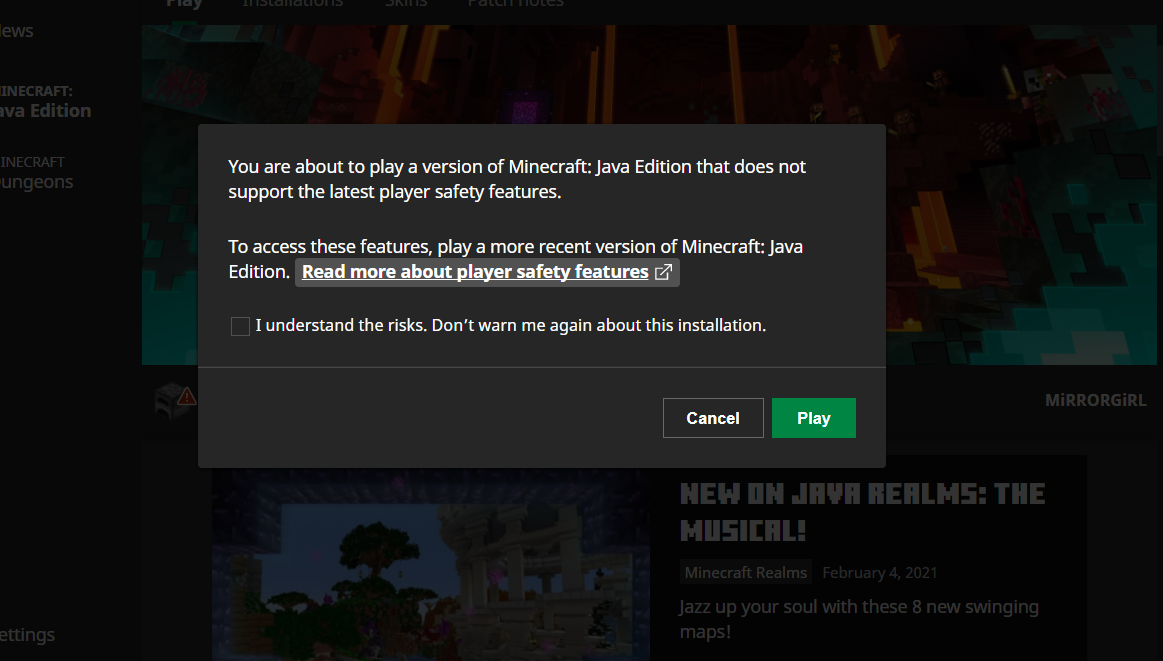This screenshot has width=1163, height=661.
Task: Click the 'Jazz up your soul' article description
Action: point(859,619)
